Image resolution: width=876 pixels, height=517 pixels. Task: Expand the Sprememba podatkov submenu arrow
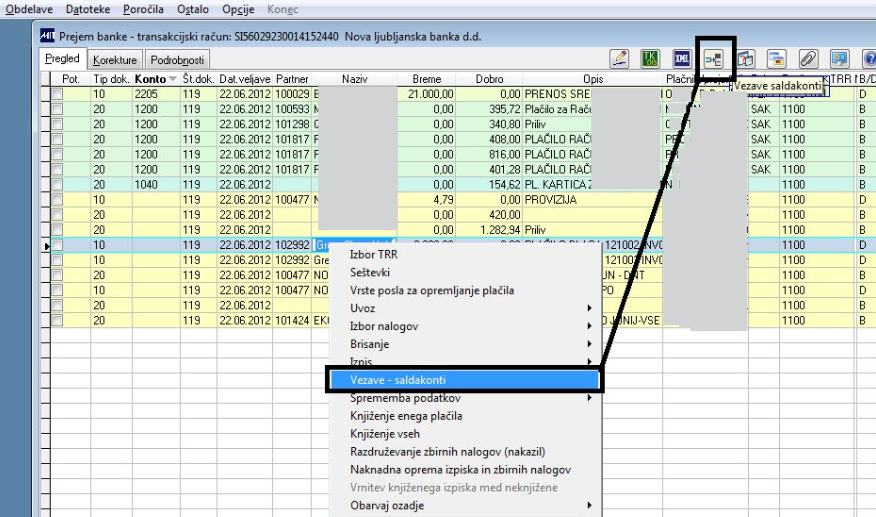click(x=589, y=398)
